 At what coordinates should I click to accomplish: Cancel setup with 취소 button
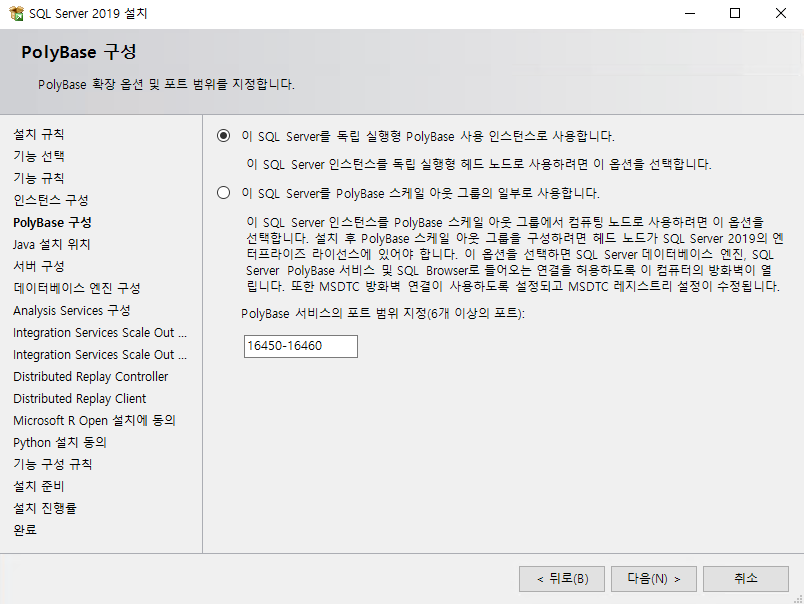pos(746,579)
